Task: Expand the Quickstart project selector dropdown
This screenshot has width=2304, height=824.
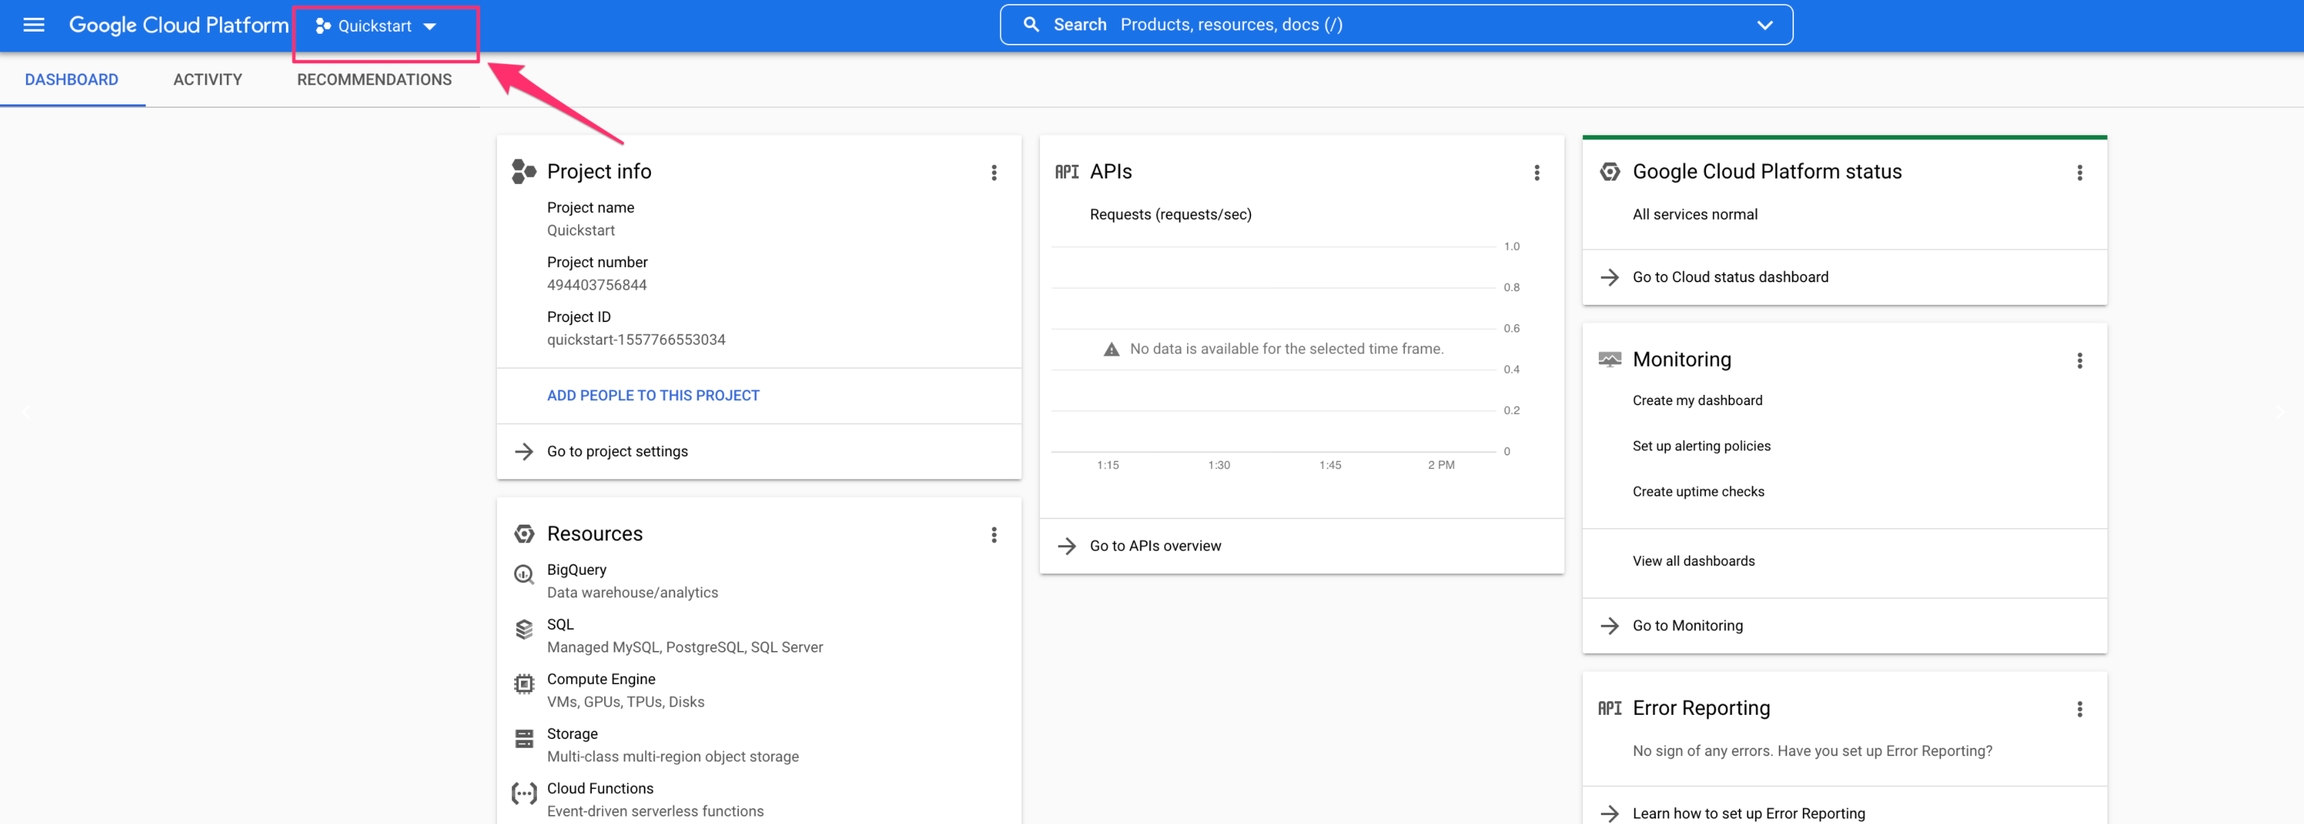Action: [377, 26]
